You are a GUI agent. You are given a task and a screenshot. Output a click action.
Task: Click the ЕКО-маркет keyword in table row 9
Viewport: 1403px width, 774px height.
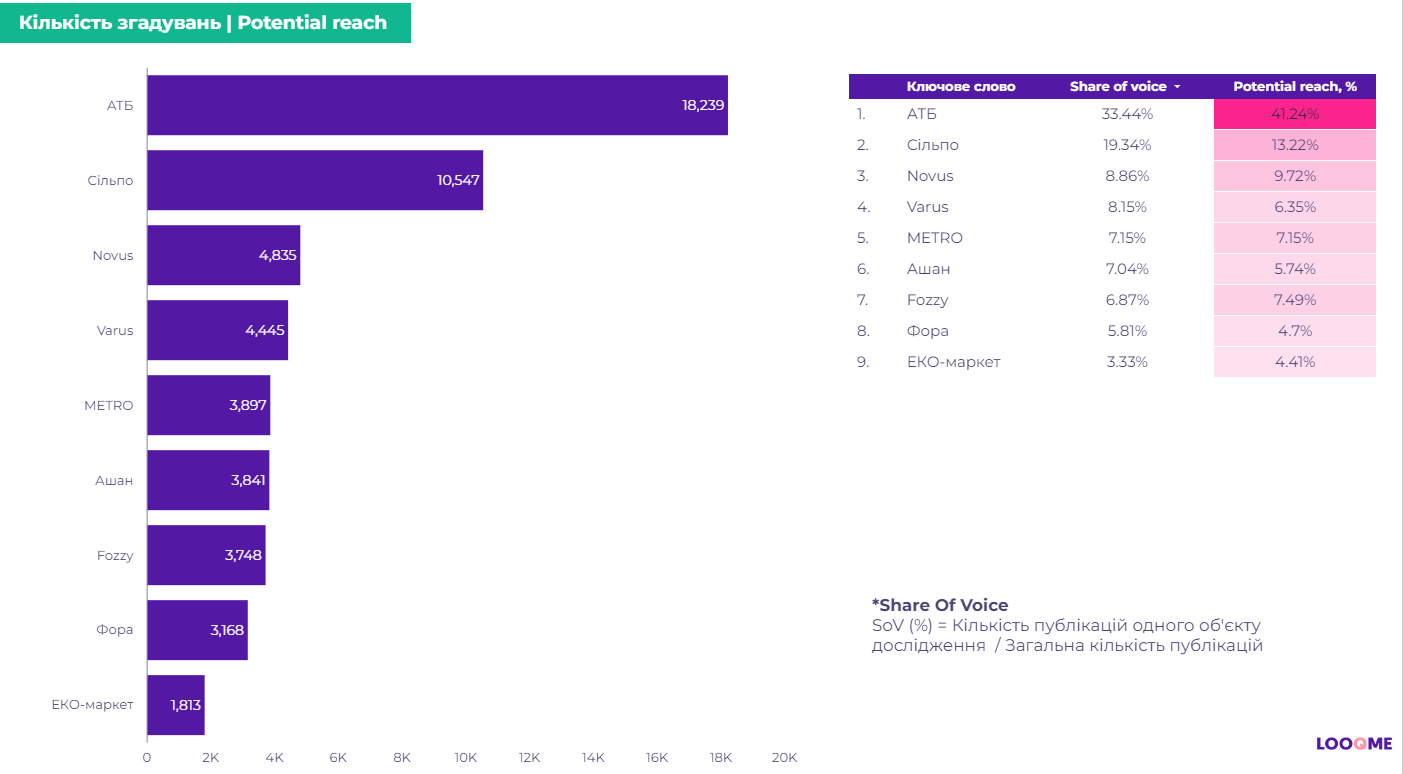pos(953,362)
